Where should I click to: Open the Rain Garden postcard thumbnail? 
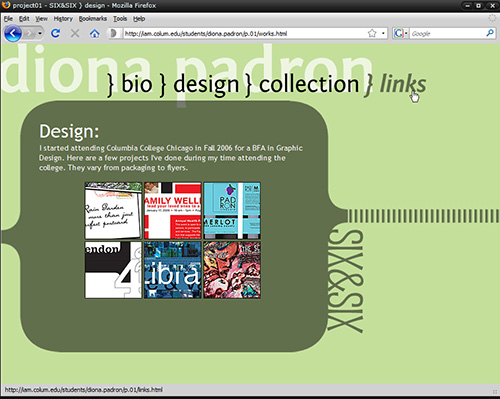pos(113,211)
